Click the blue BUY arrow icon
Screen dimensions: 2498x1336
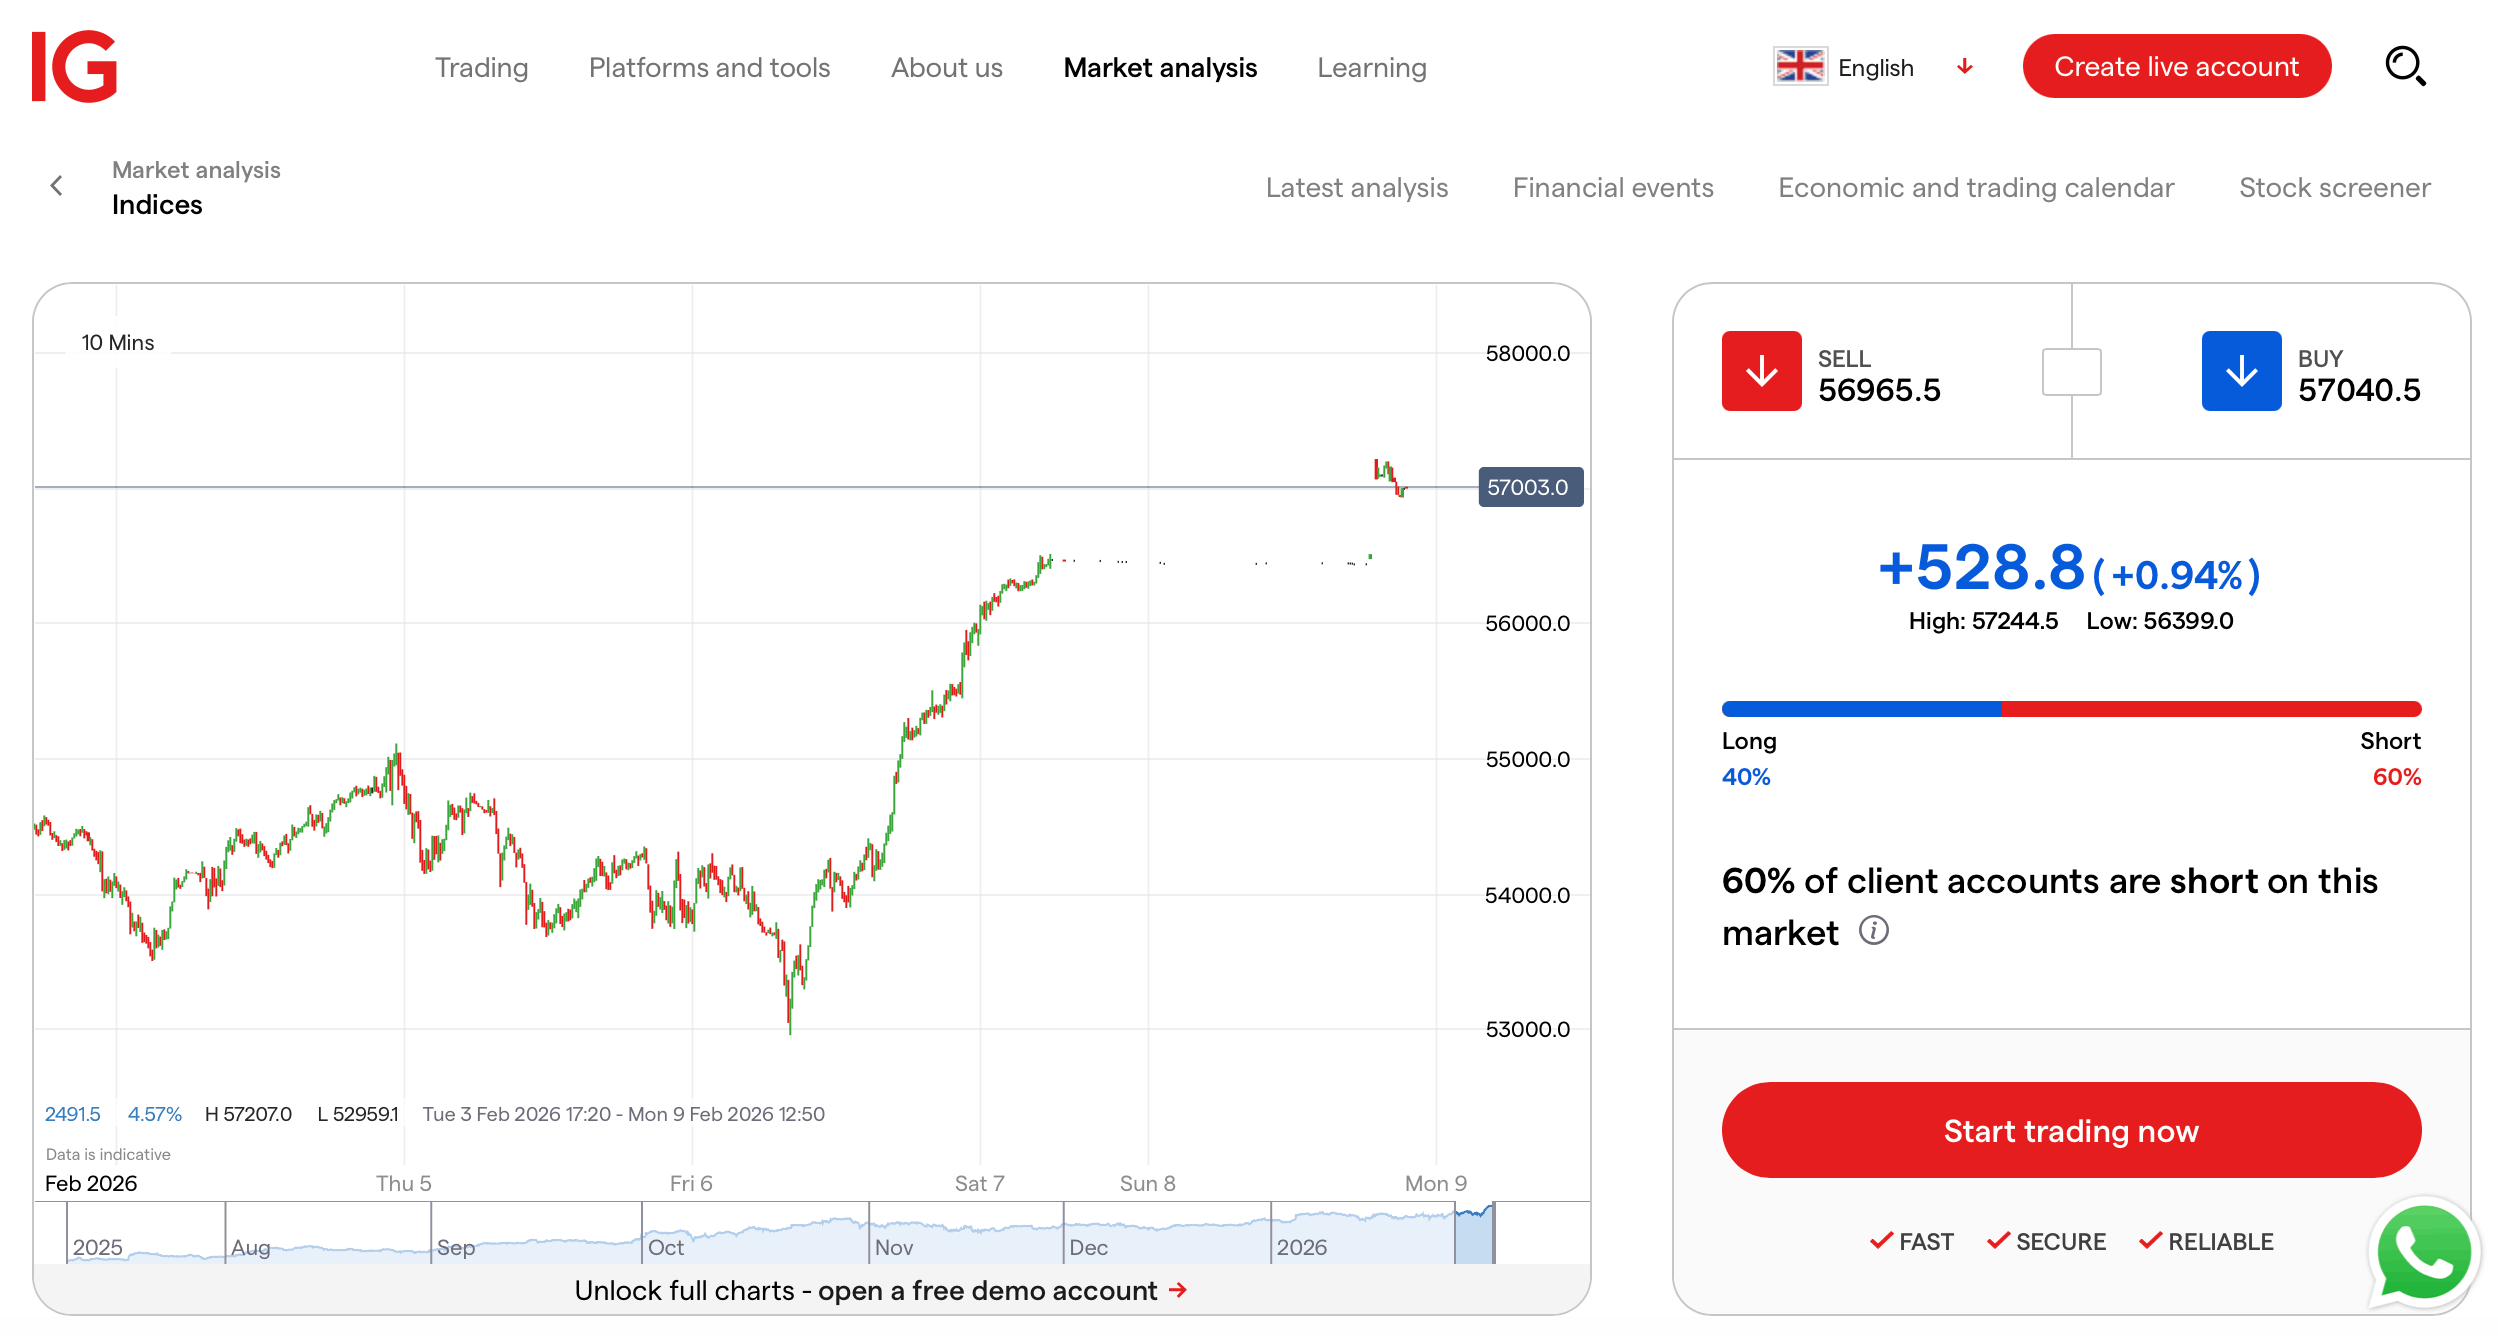click(x=2241, y=371)
